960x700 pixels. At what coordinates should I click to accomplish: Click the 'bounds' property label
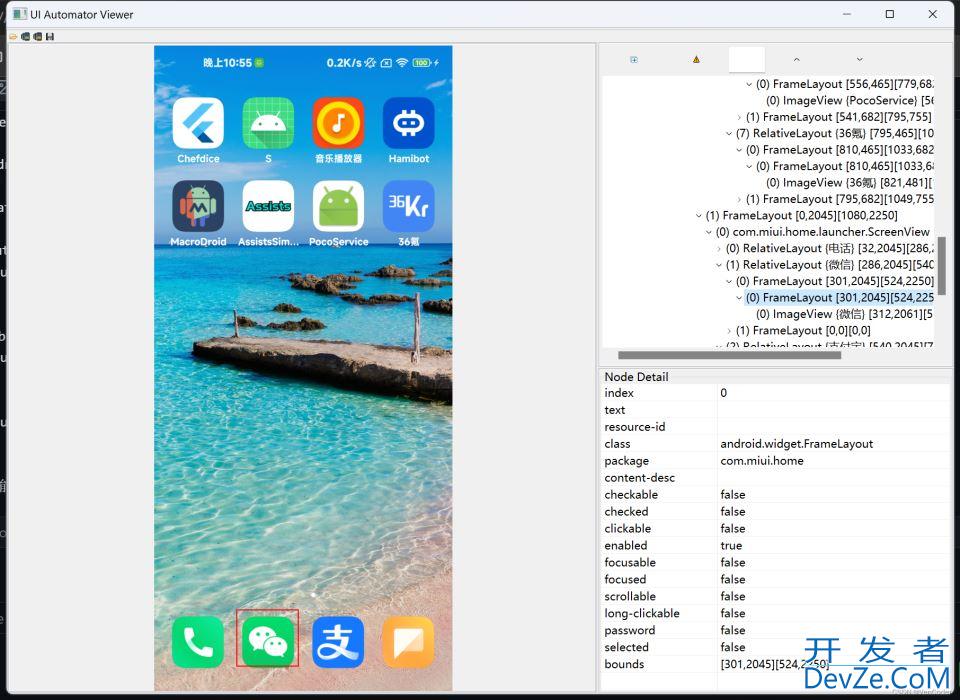624,664
